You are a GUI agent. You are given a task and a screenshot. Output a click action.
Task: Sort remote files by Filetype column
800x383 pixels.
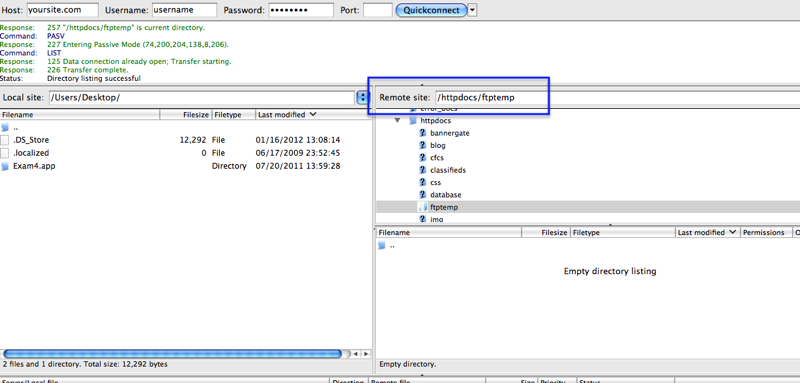[x=623, y=233]
